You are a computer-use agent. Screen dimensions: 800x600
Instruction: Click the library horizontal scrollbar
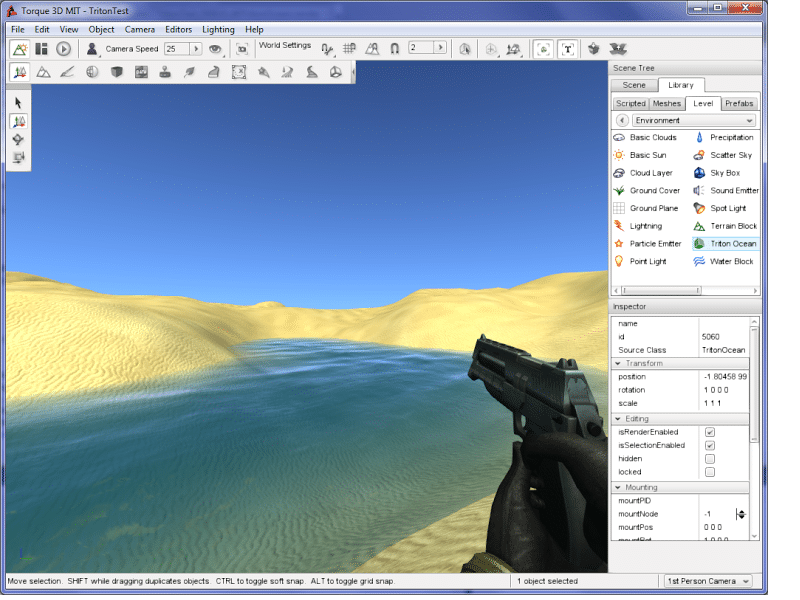pos(662,291)
